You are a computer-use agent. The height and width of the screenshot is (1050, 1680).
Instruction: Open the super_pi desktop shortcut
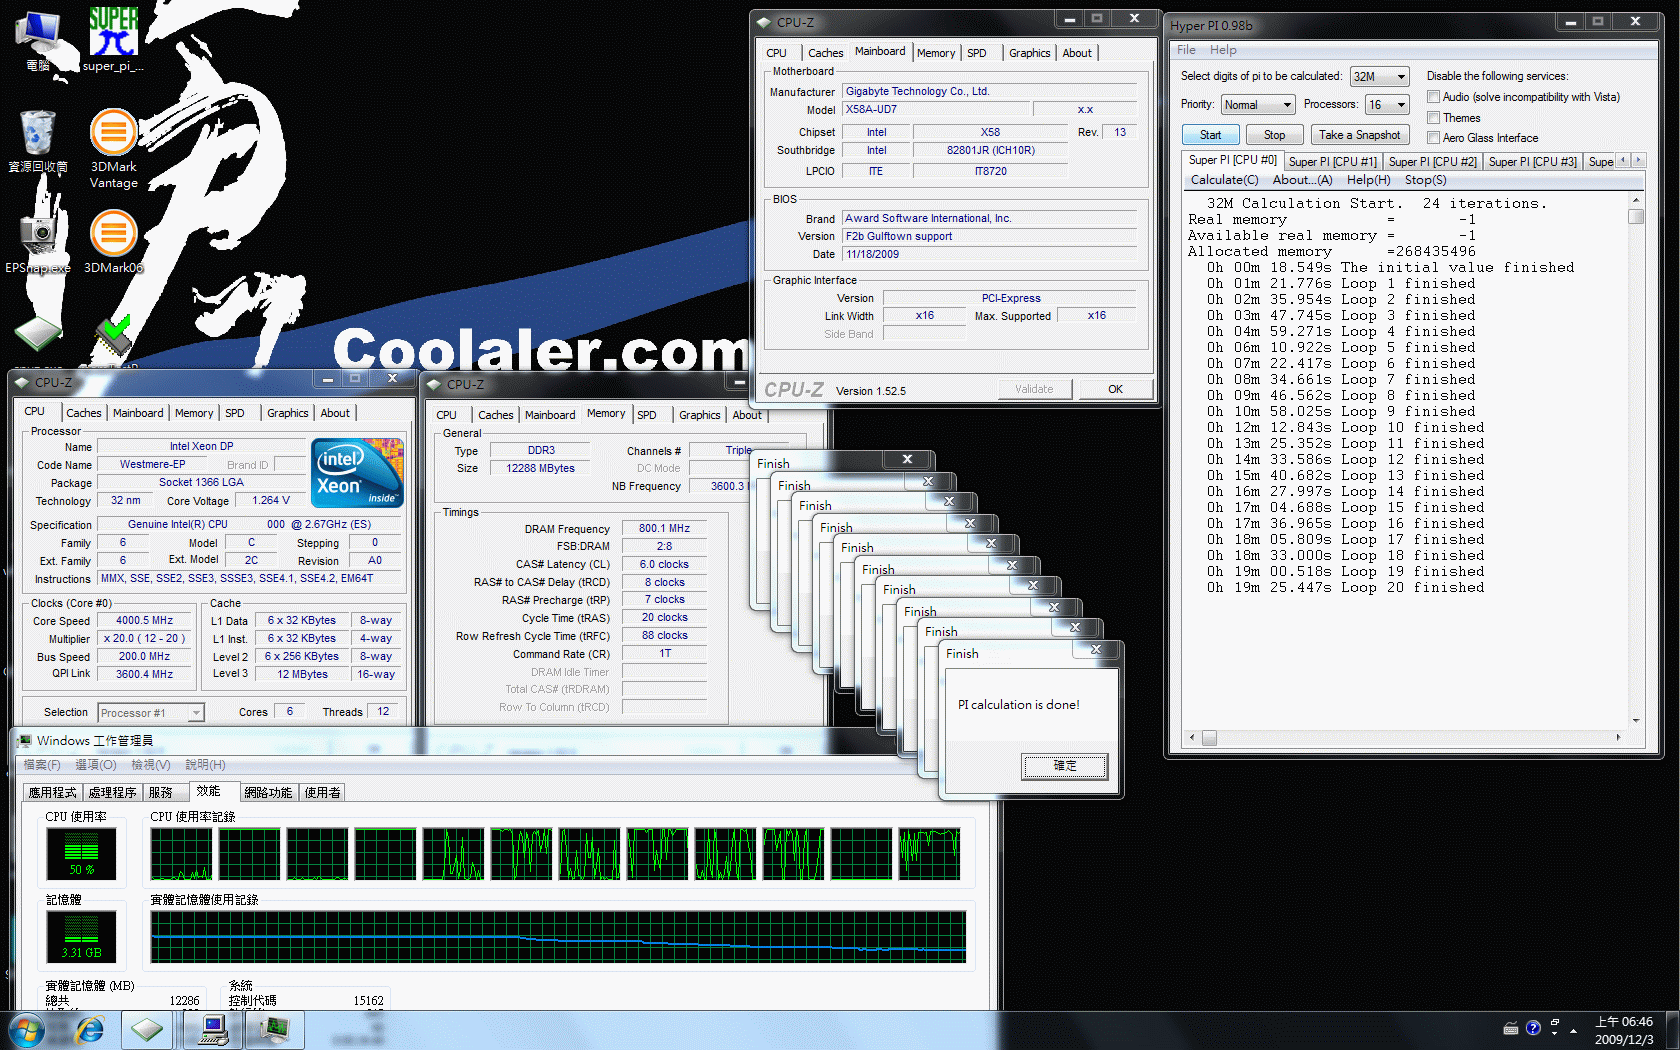(113, 40)
